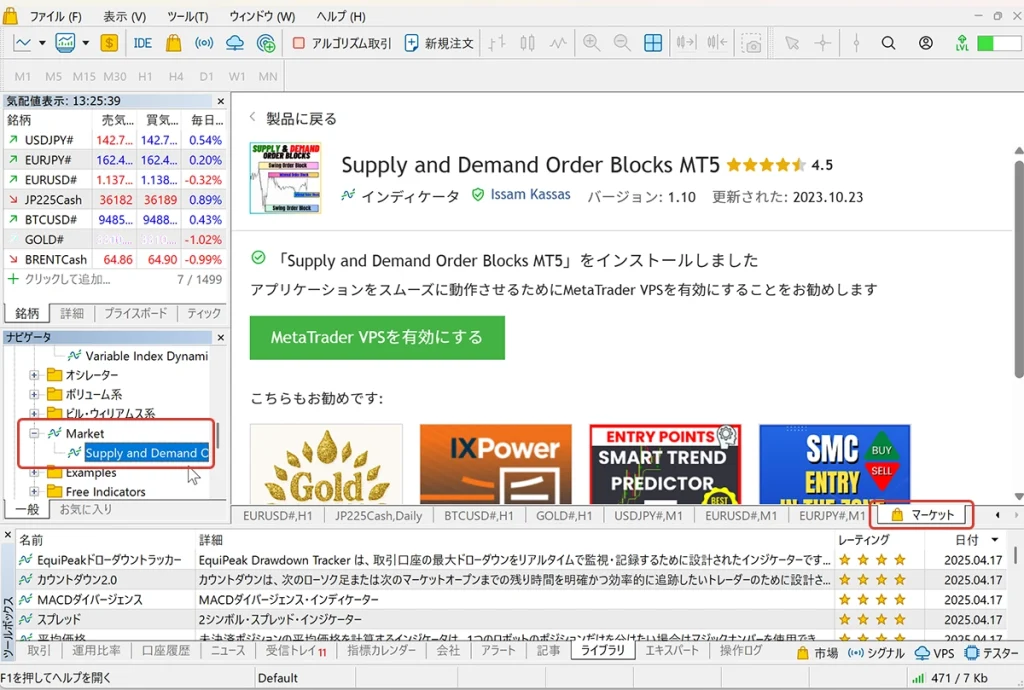Expand Examples folder
Screen dimensions: 1024x690
[34, 472]
